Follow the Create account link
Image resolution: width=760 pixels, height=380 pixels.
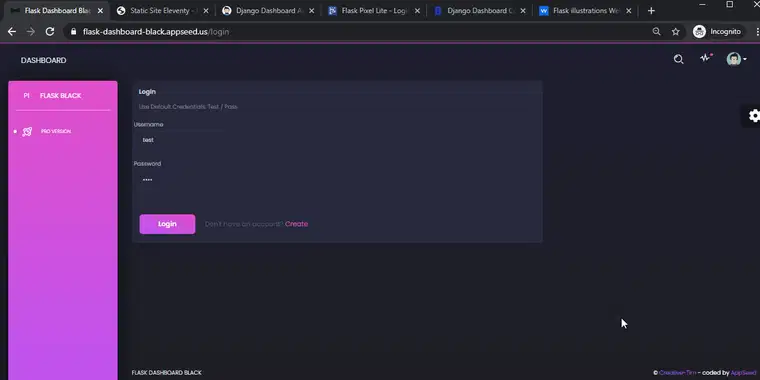pyautogui.click(x=296, y=224)
